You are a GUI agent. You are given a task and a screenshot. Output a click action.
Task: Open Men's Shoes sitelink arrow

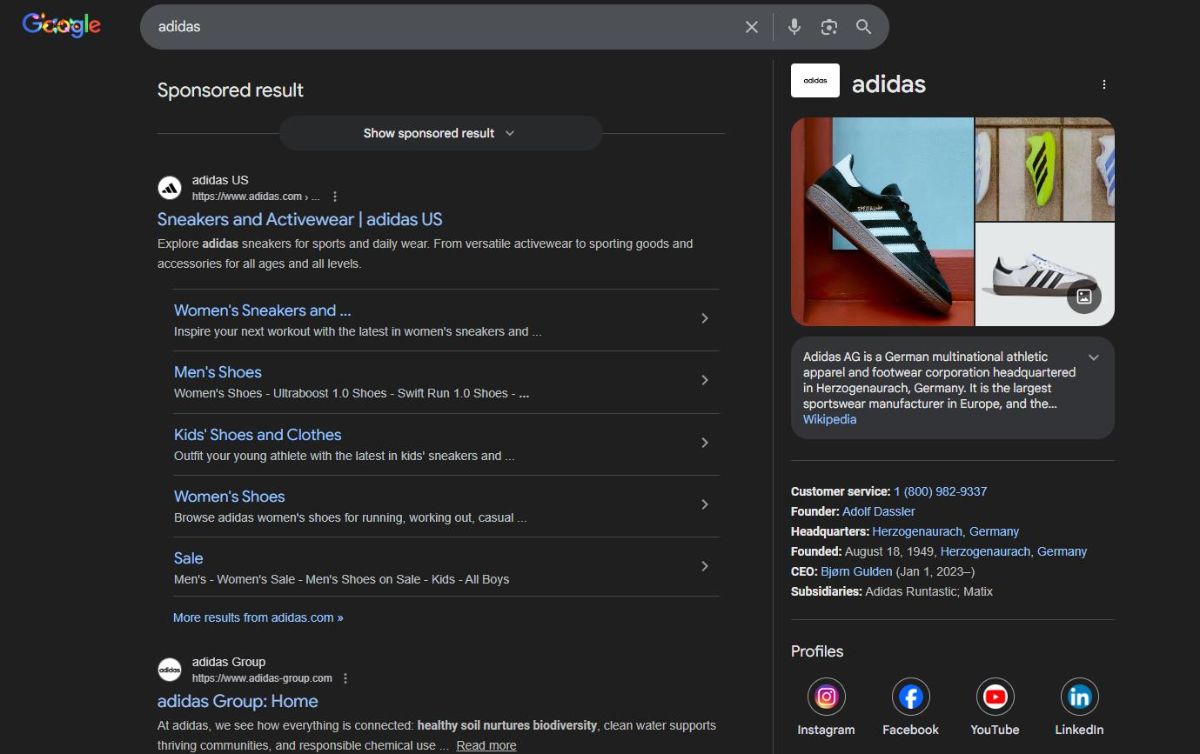click(704, 380)
